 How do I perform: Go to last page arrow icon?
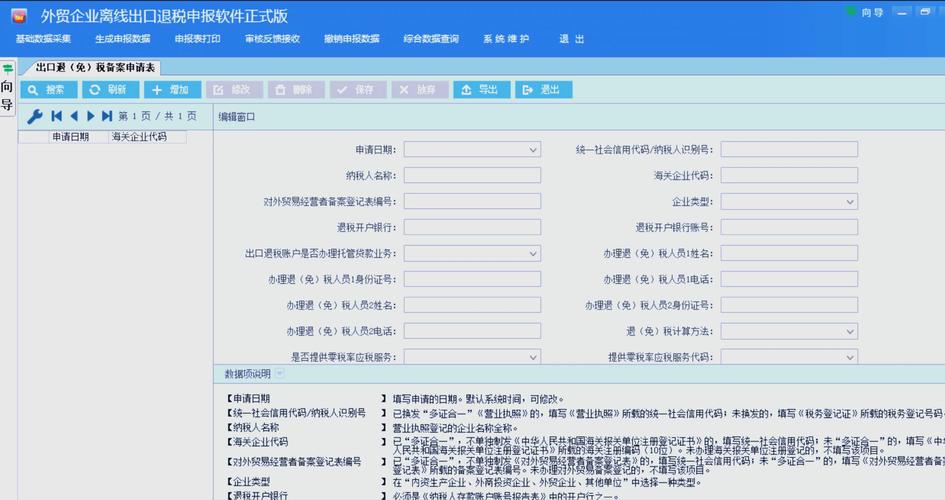click(107, 116)
